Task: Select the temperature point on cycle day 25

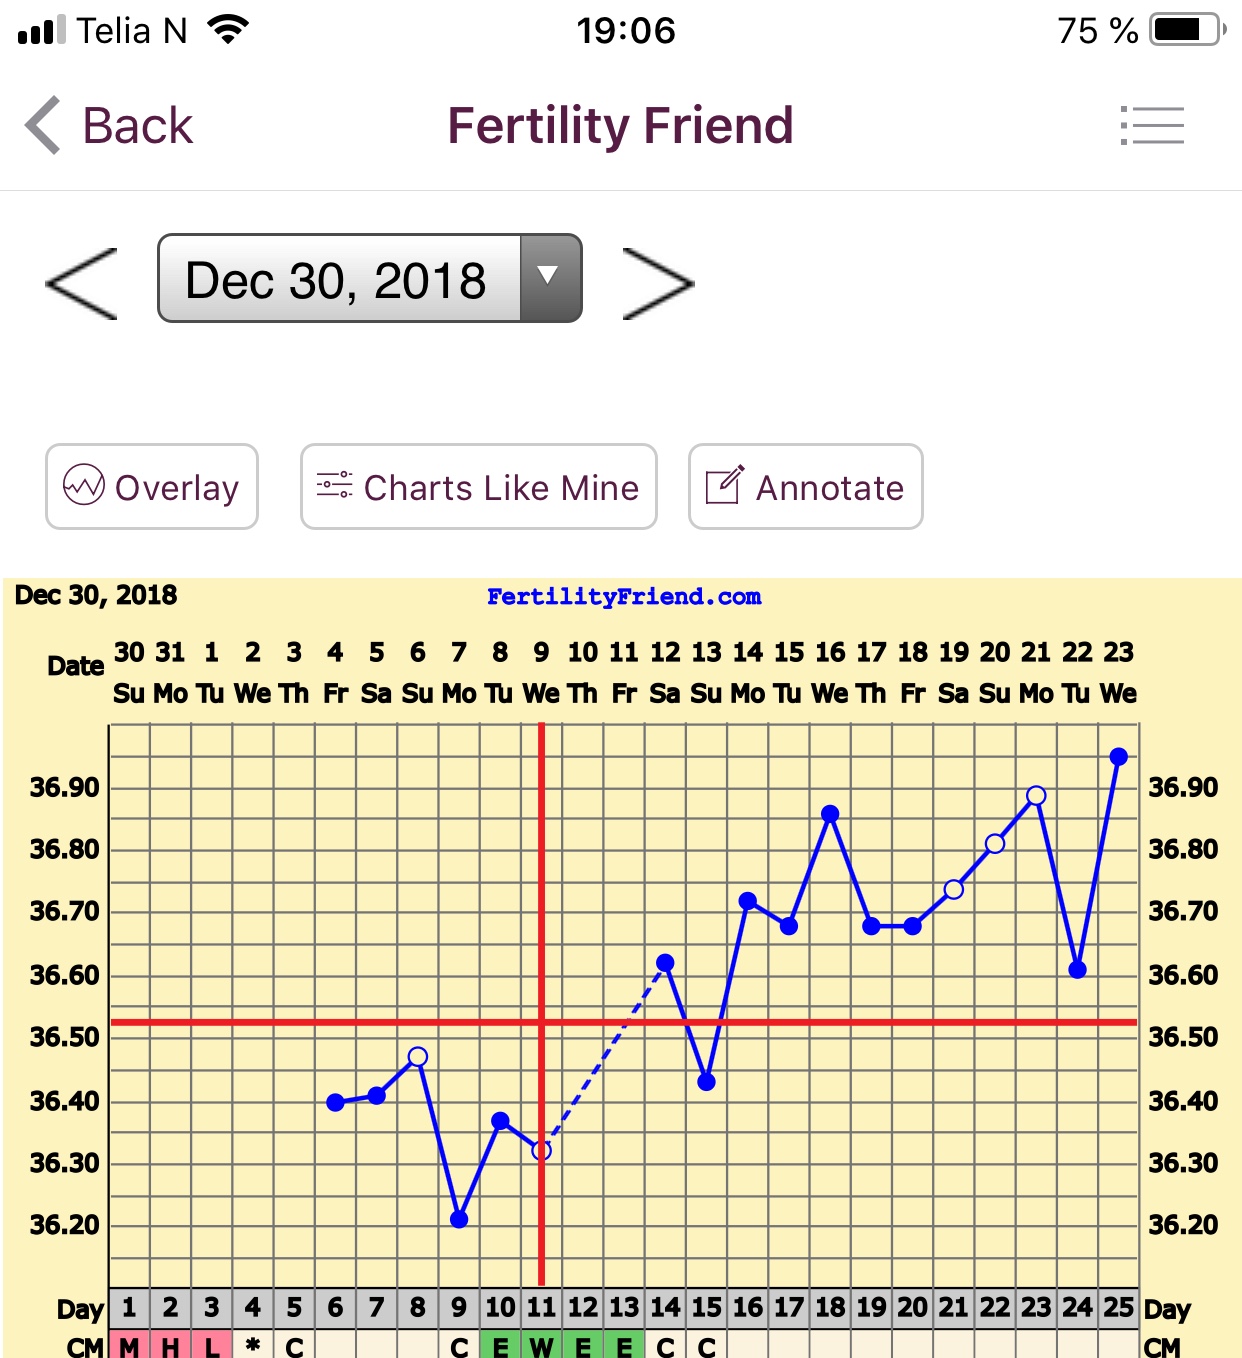Action: click(1119, 757)
